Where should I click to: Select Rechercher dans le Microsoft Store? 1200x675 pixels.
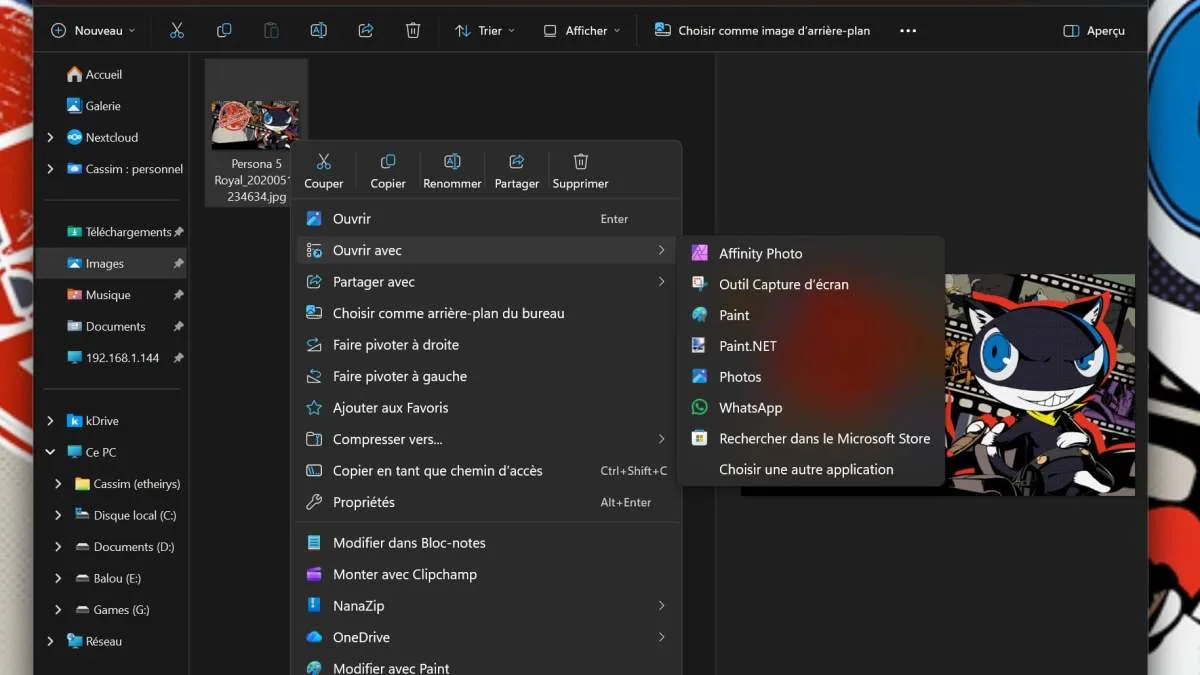click(810, 439)
